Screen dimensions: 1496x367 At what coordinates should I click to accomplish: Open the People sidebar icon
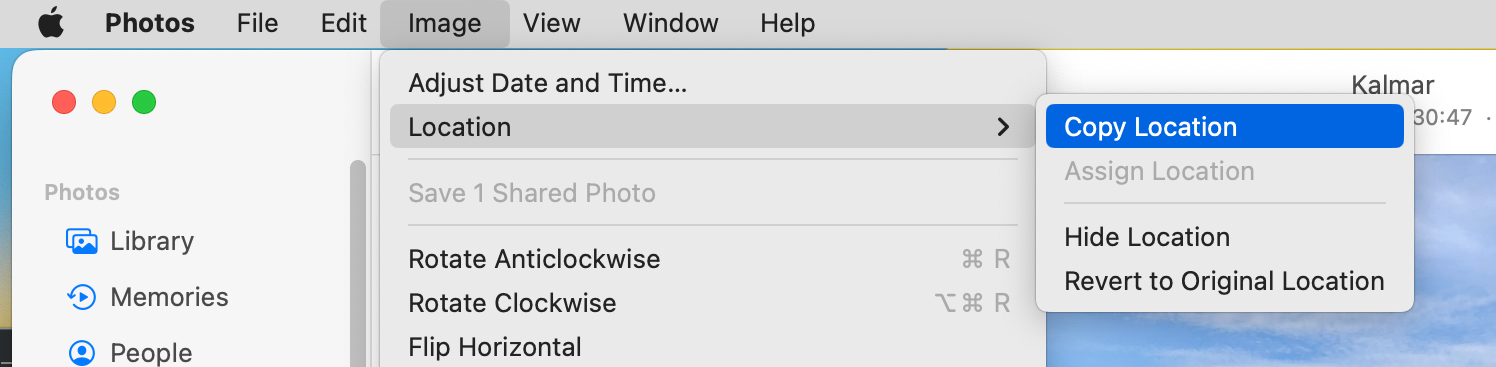pos(81,353)
